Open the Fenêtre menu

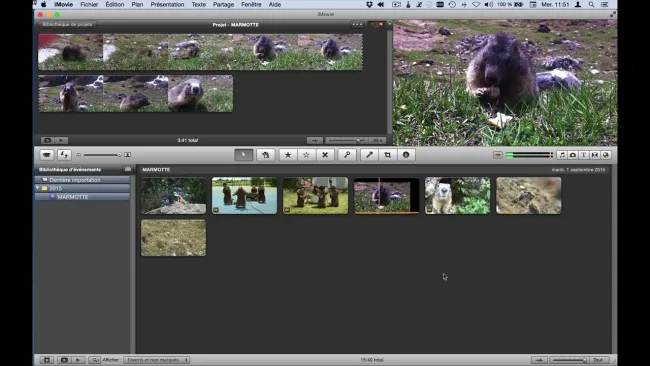(251, 5)
